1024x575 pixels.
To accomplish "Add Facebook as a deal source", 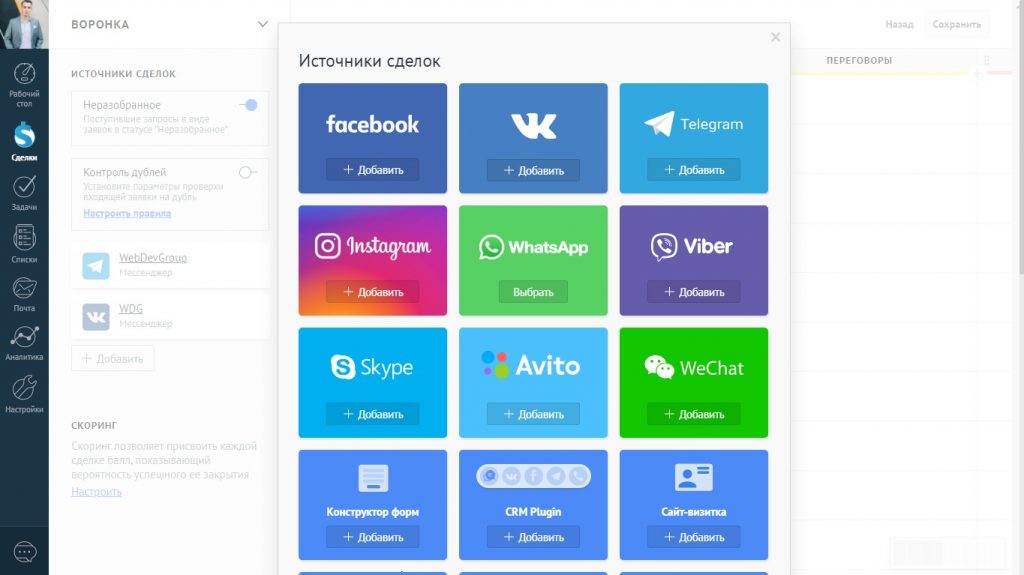I will 373,170.
